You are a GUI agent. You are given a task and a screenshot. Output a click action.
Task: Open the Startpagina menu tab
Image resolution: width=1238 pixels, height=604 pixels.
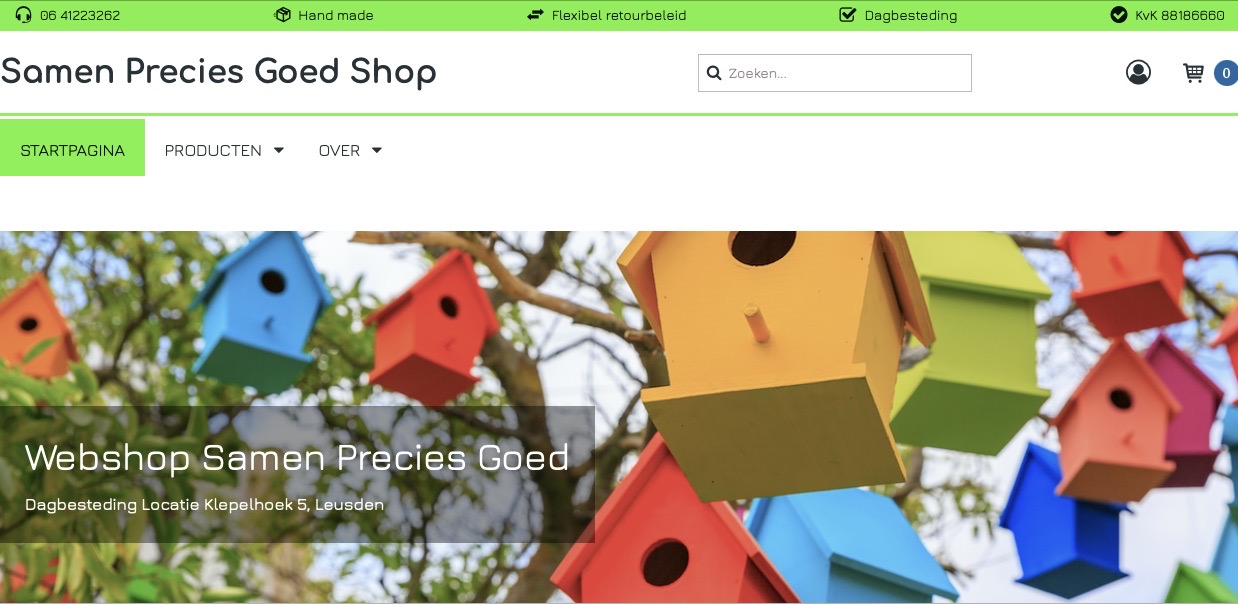coord(72,148)
